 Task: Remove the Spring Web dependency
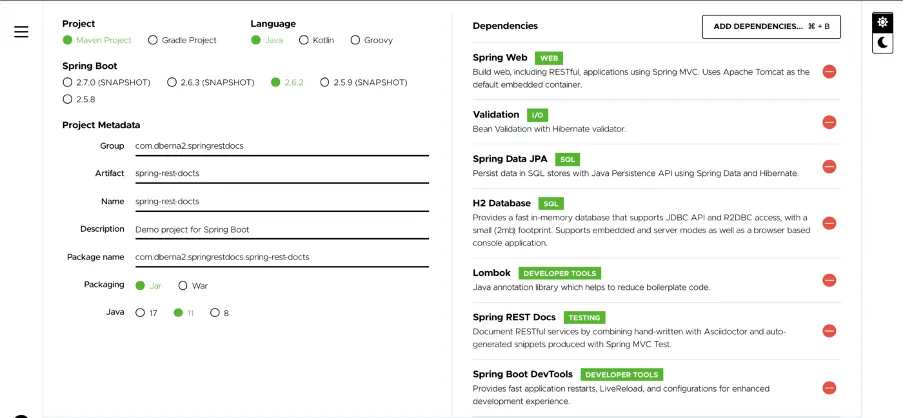tap(829, 71)
